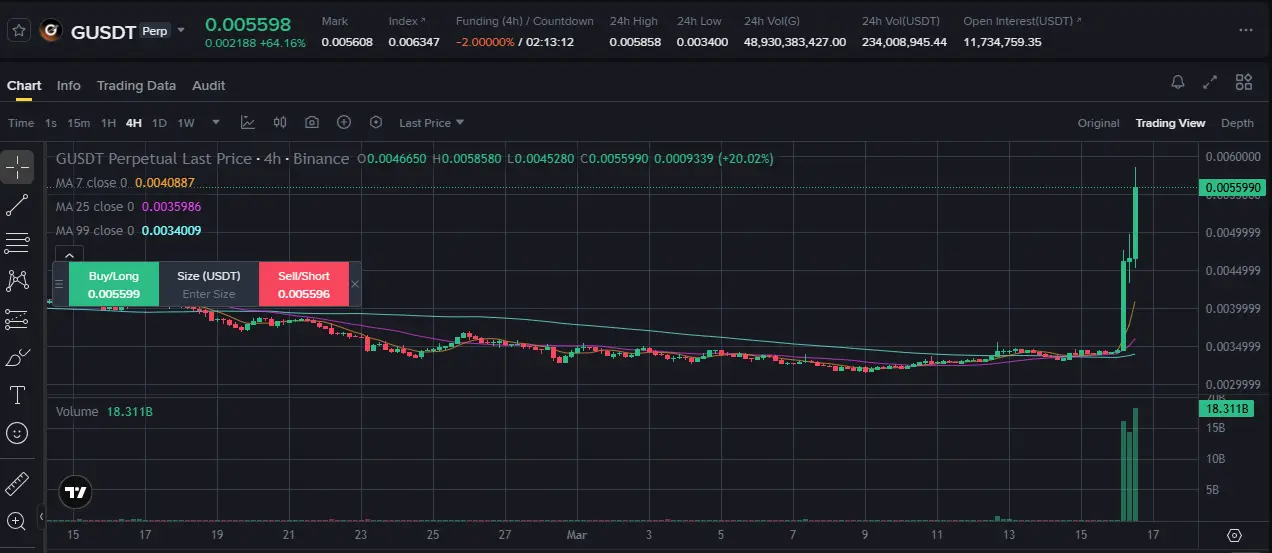
Task: Open the GUSDT pair selector dropdown arrow
Action: (181, 30)
